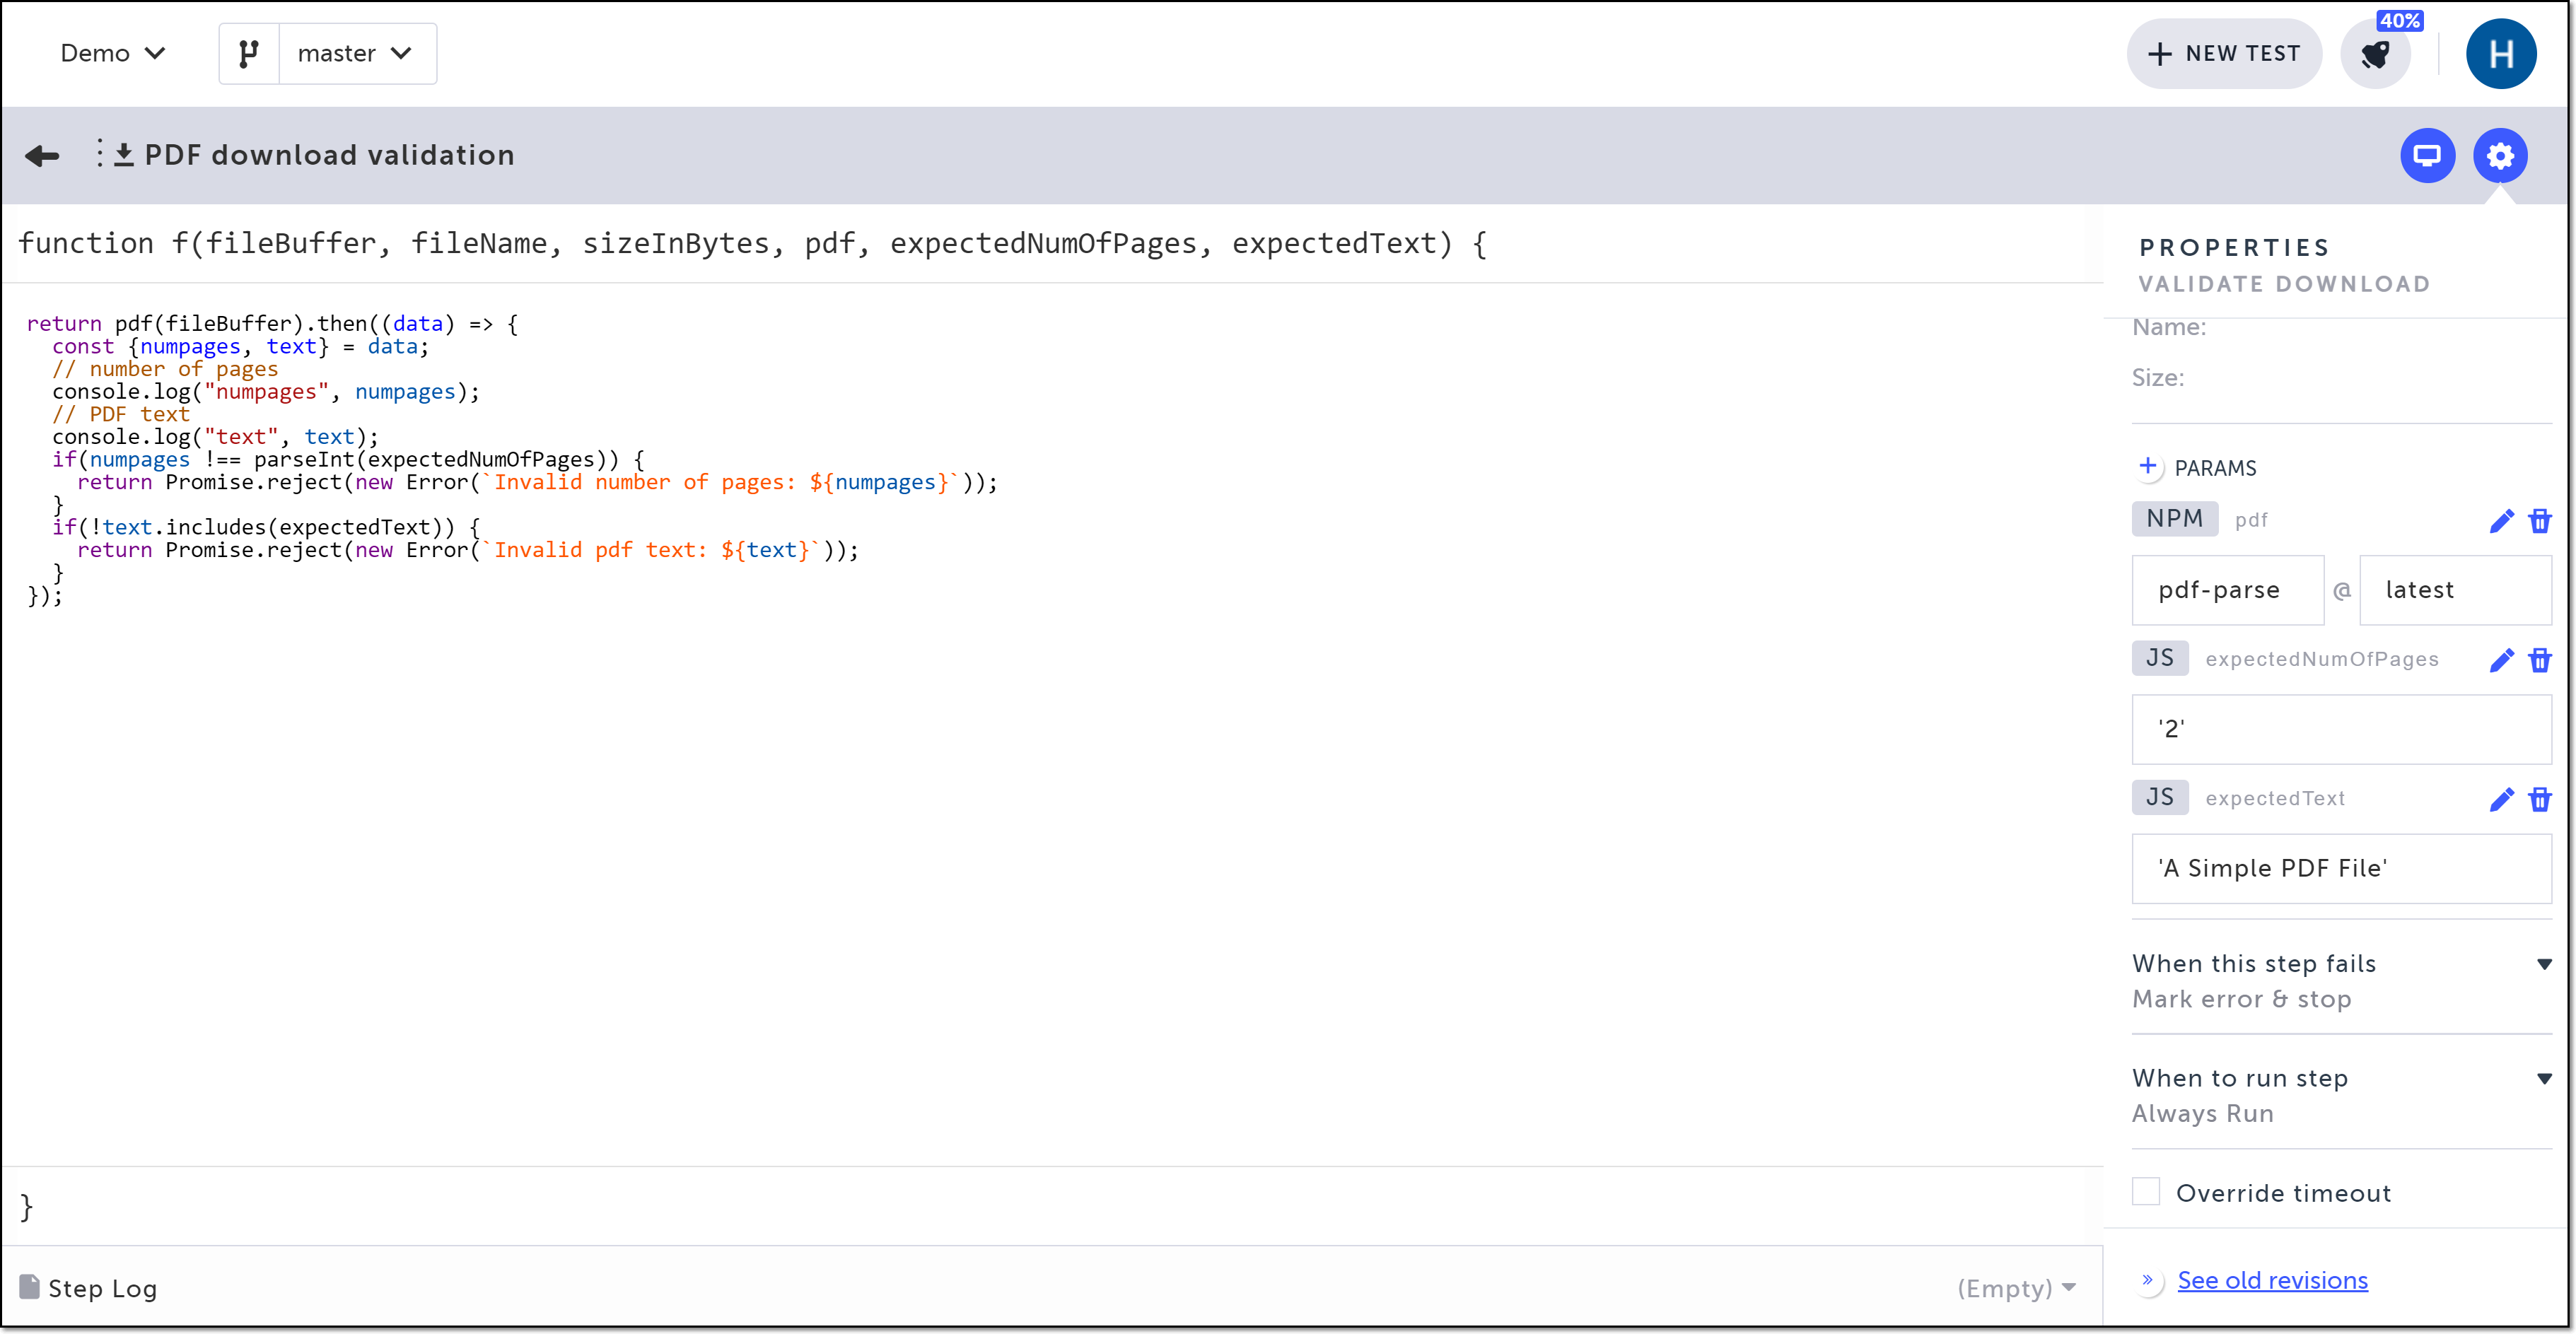Expand When this step fails options
2576x1334 pixels.
click(x=2544, y=964)
